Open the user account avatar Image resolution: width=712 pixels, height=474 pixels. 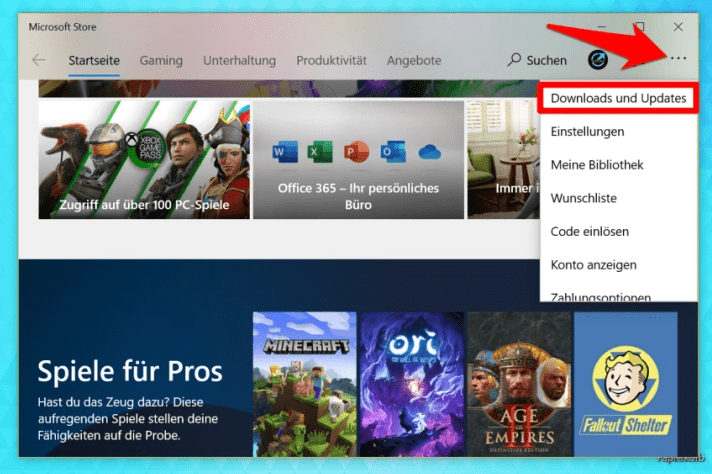point(598,59)
